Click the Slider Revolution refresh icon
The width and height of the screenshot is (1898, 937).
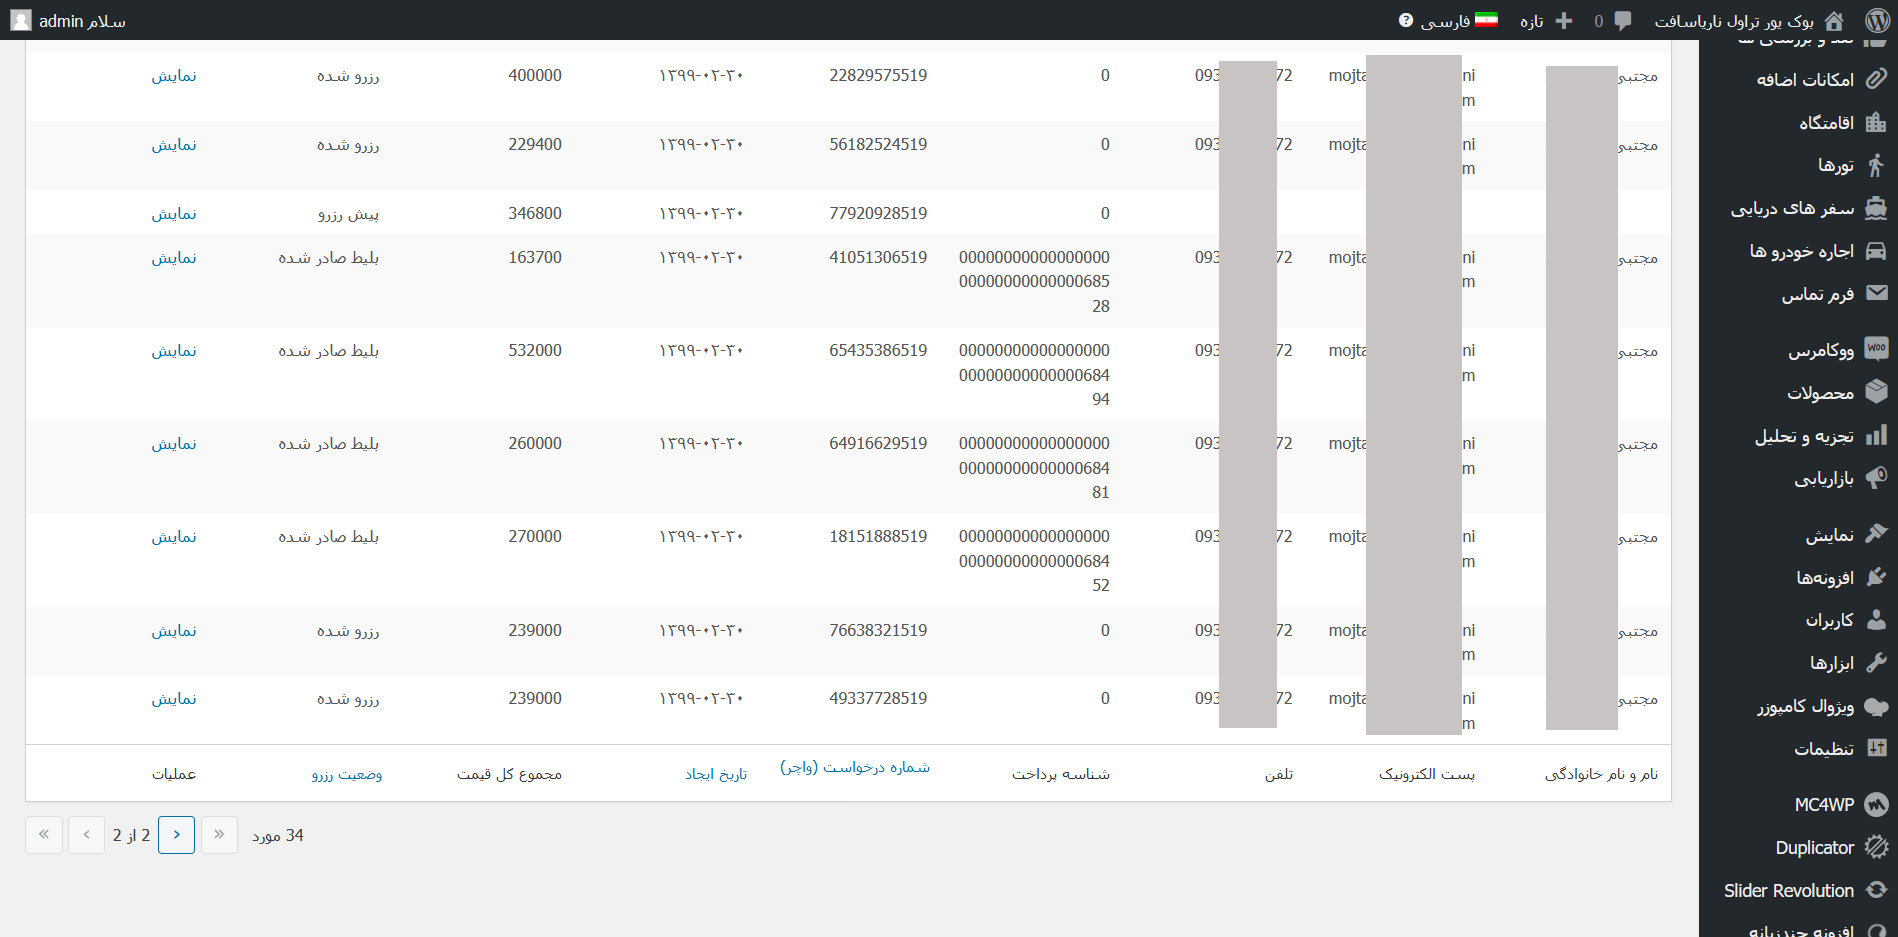pos(1876,890)
